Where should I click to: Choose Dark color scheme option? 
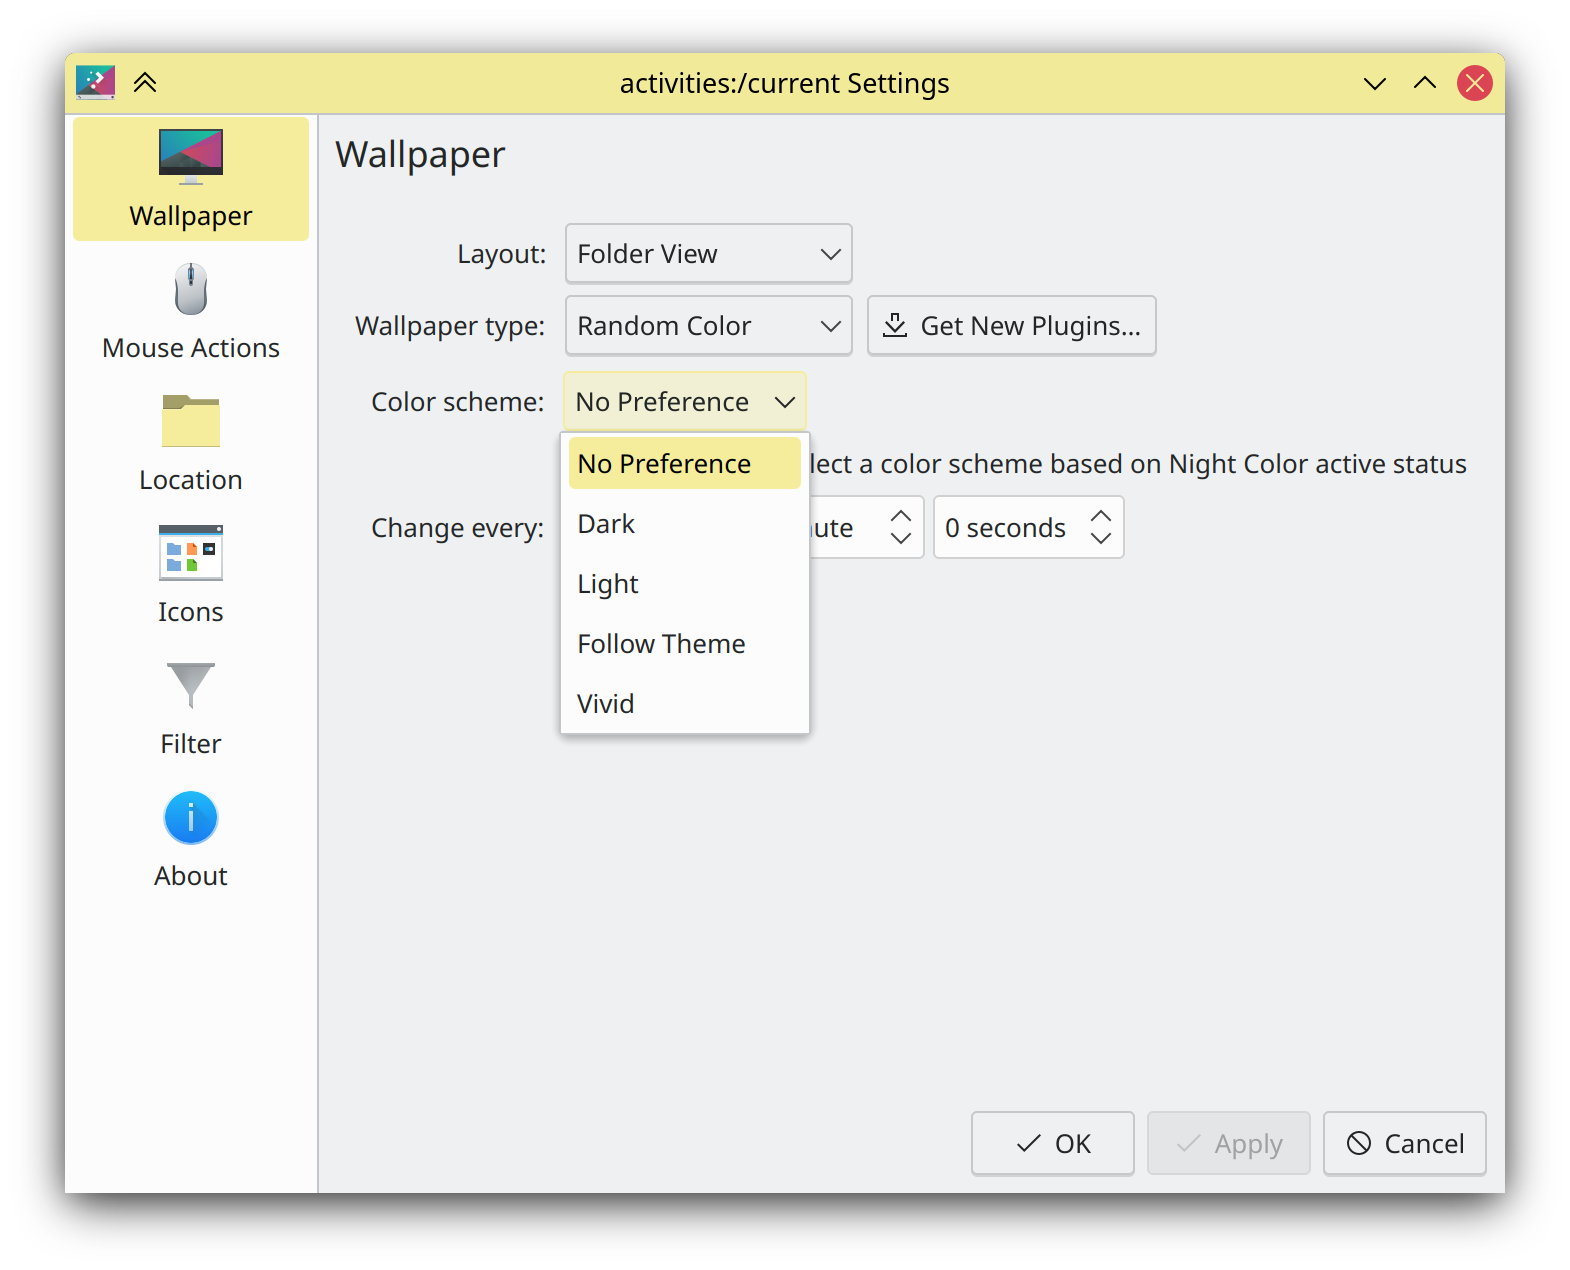[x=685, y=524]
